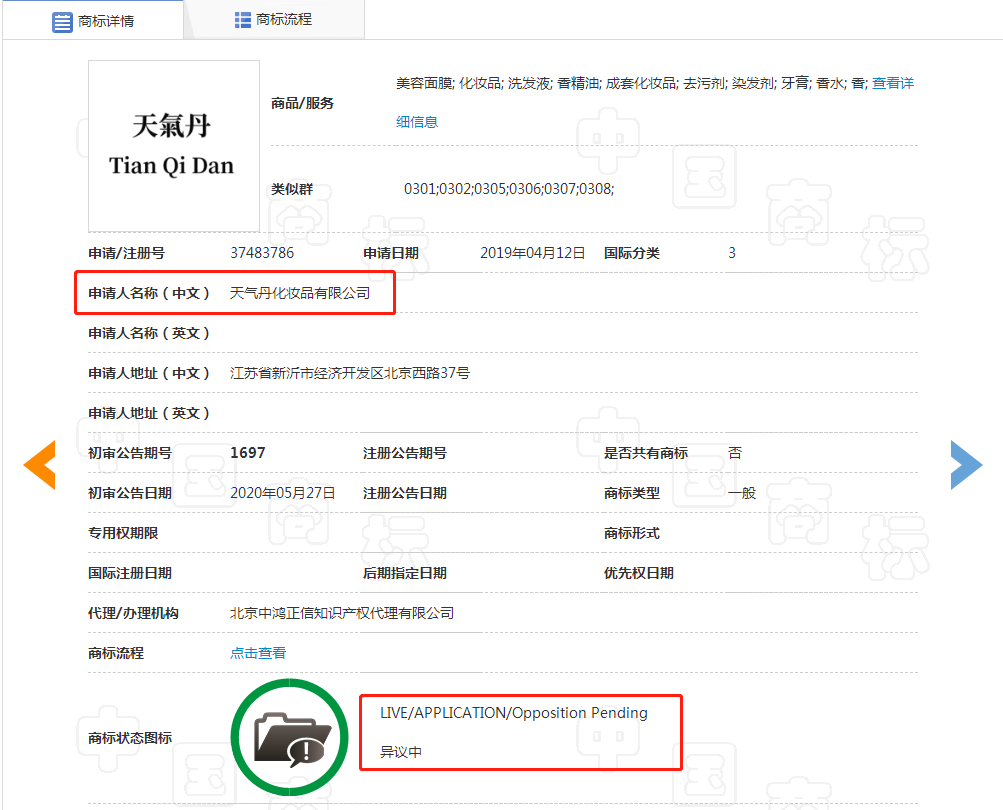Select applicant address 江苏省新沂市经济开发区北京西路37号

click(x=350, y=373)
